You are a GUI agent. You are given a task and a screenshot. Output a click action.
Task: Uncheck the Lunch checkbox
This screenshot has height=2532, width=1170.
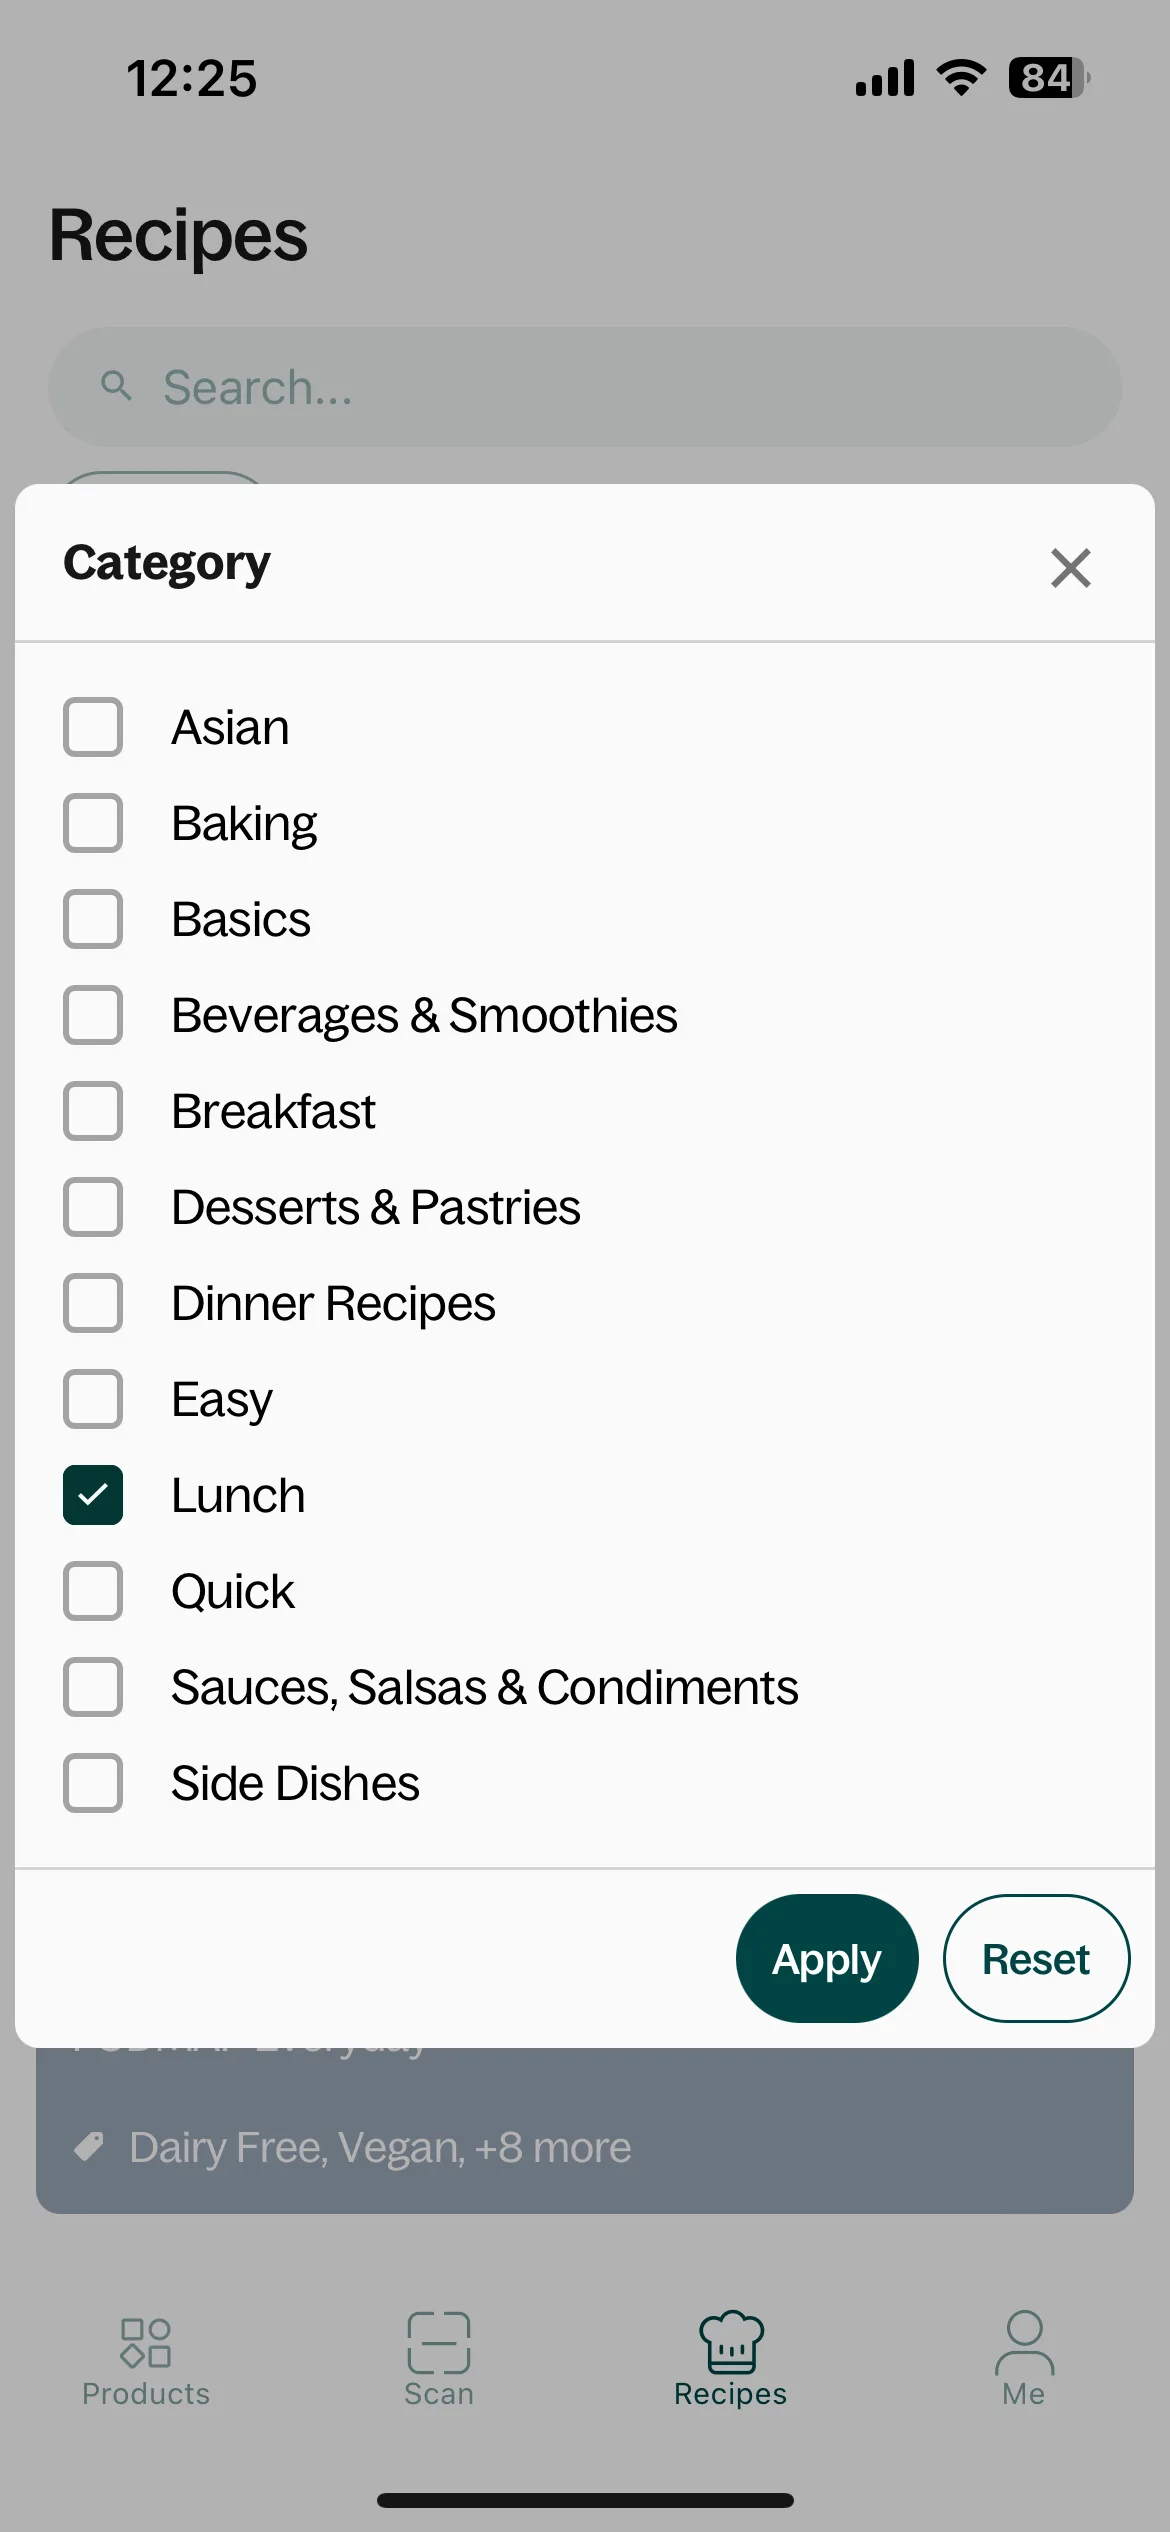[93, 1495]
